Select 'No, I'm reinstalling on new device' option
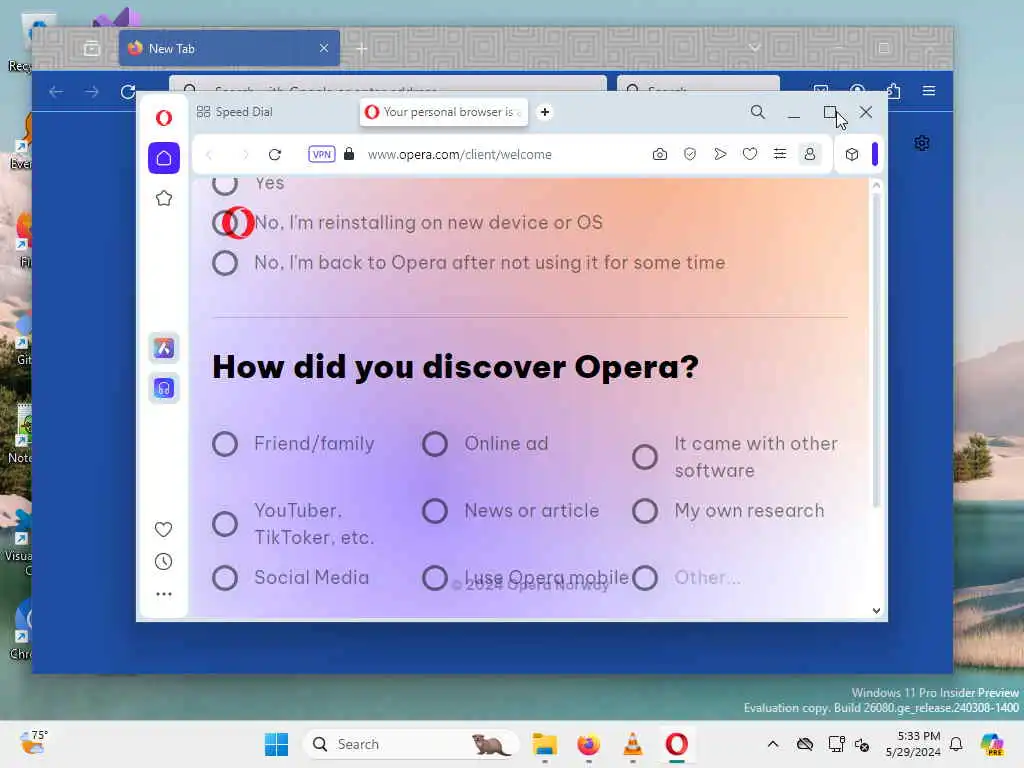 225,223
